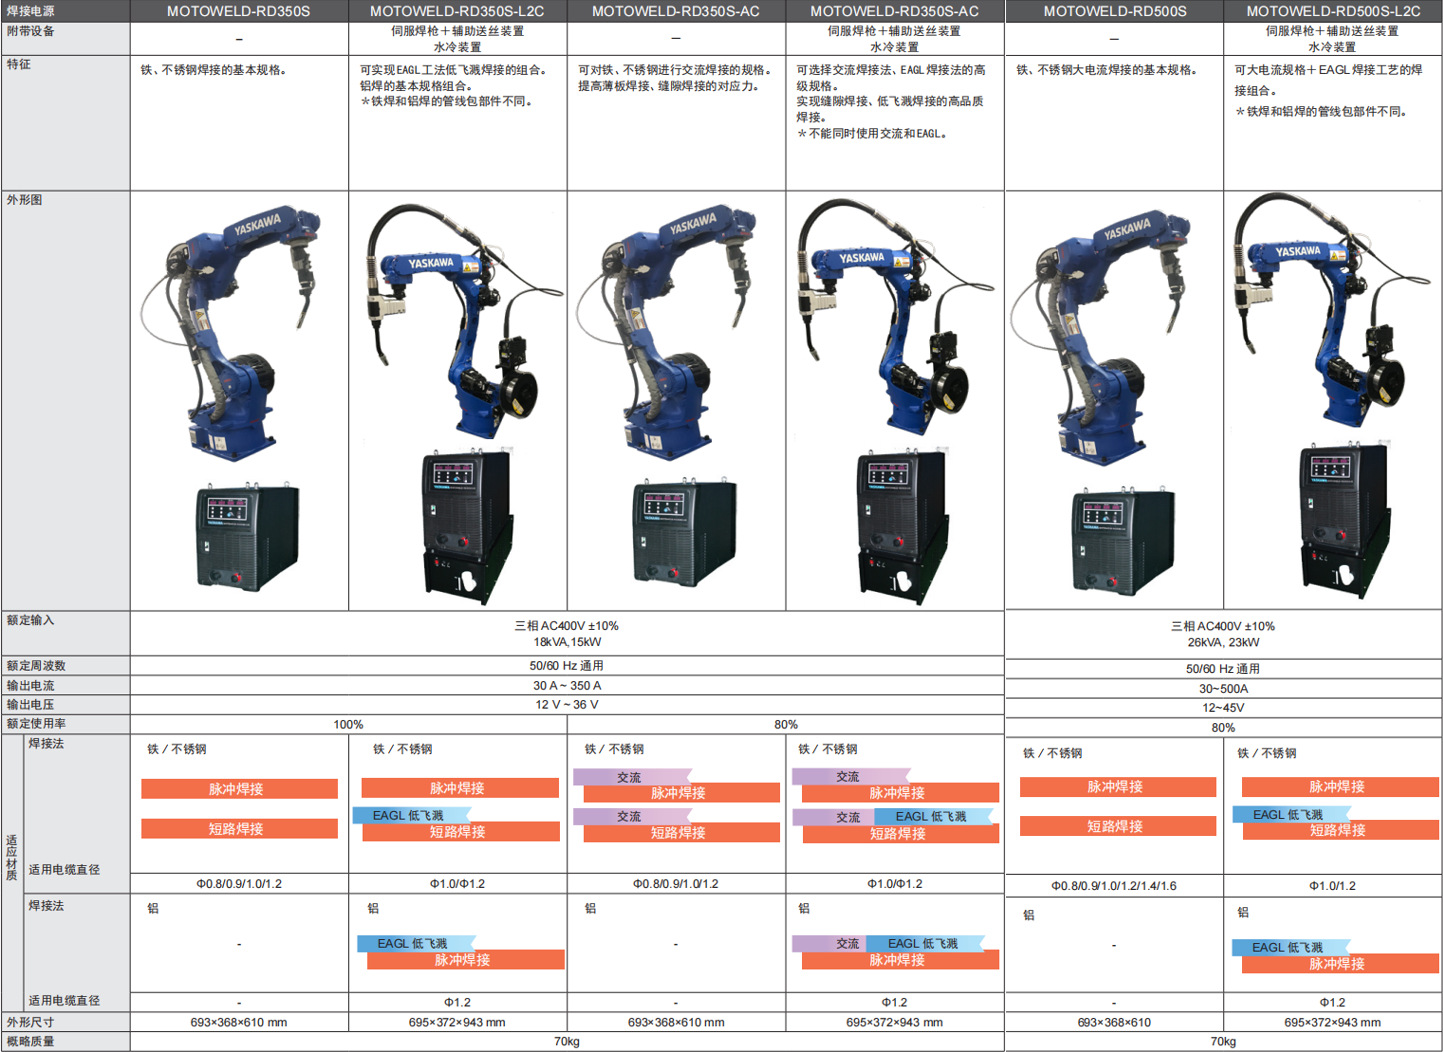
Task: Select the text "提高薄板焊接、缝隙焊接的对应力。"
Action: pos(669,86)
